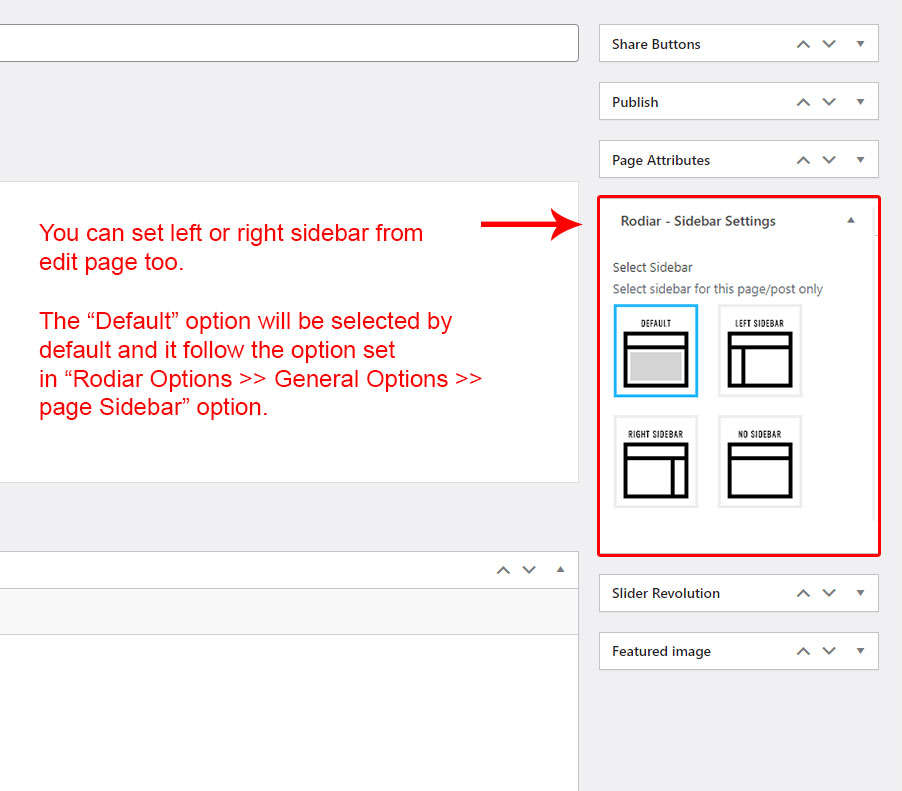
Task: Move Publish panel up arrow
Action: [x=802, y=102]
